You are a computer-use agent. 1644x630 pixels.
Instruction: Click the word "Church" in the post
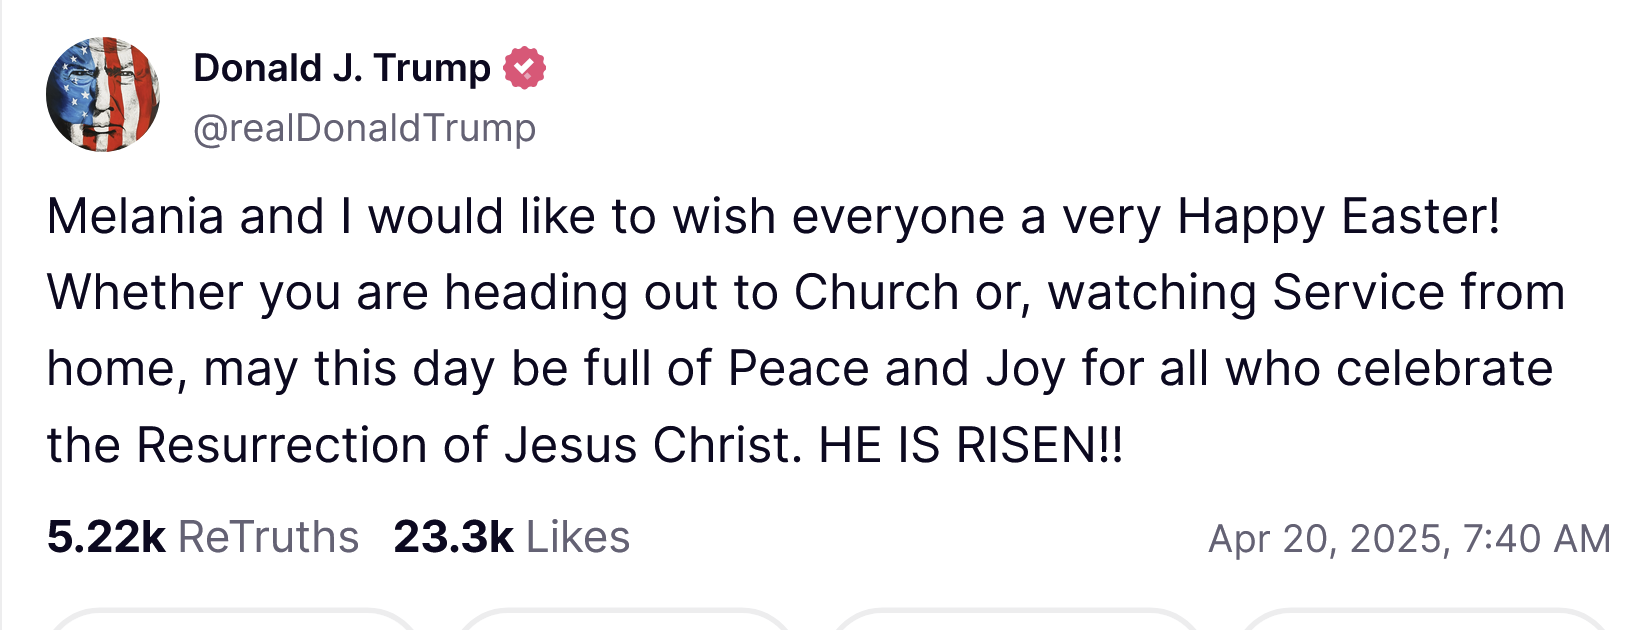(x=877, y=292)
